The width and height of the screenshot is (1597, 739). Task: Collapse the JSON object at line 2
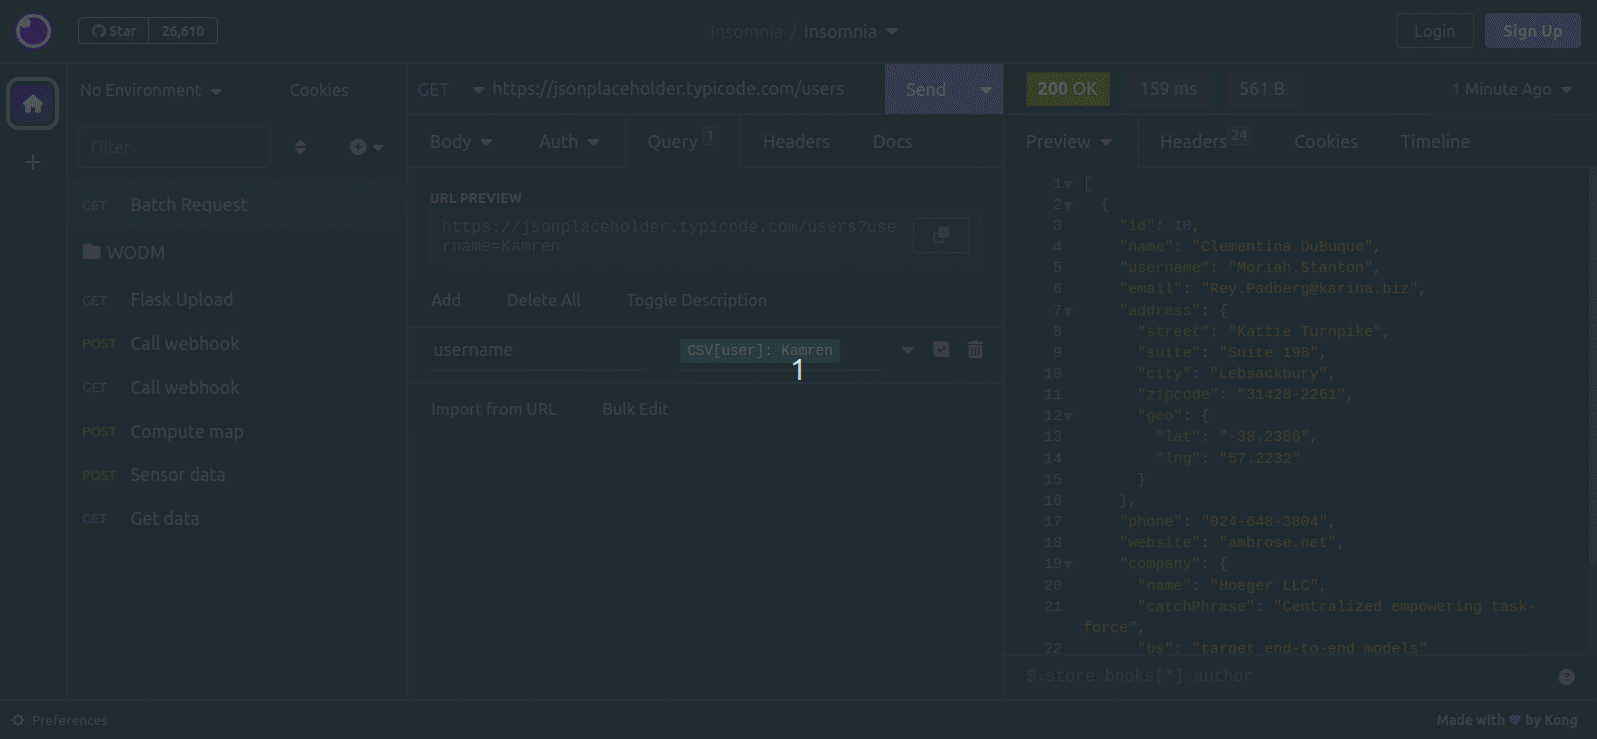click(1068, 206)
